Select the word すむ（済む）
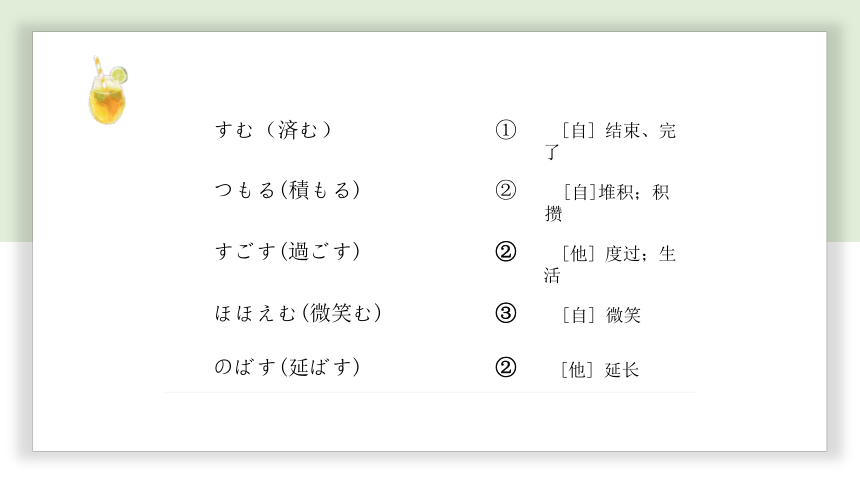The height and width of the screenshot is (484, 860). [x=274, y=130]
